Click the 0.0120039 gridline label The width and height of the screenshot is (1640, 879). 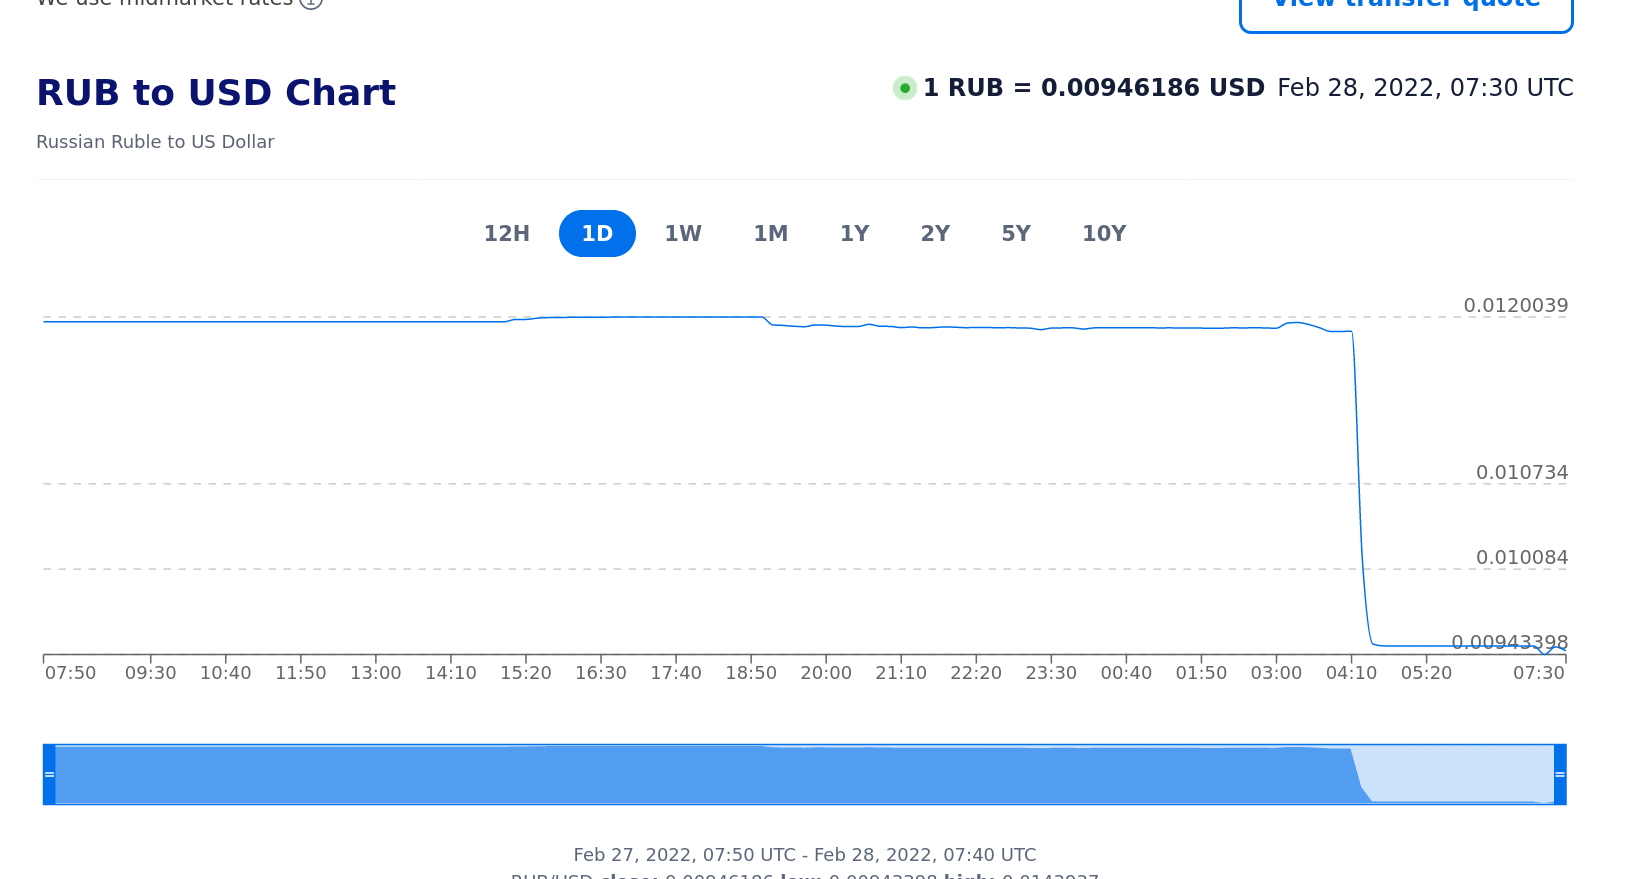tap(1515, 306)
